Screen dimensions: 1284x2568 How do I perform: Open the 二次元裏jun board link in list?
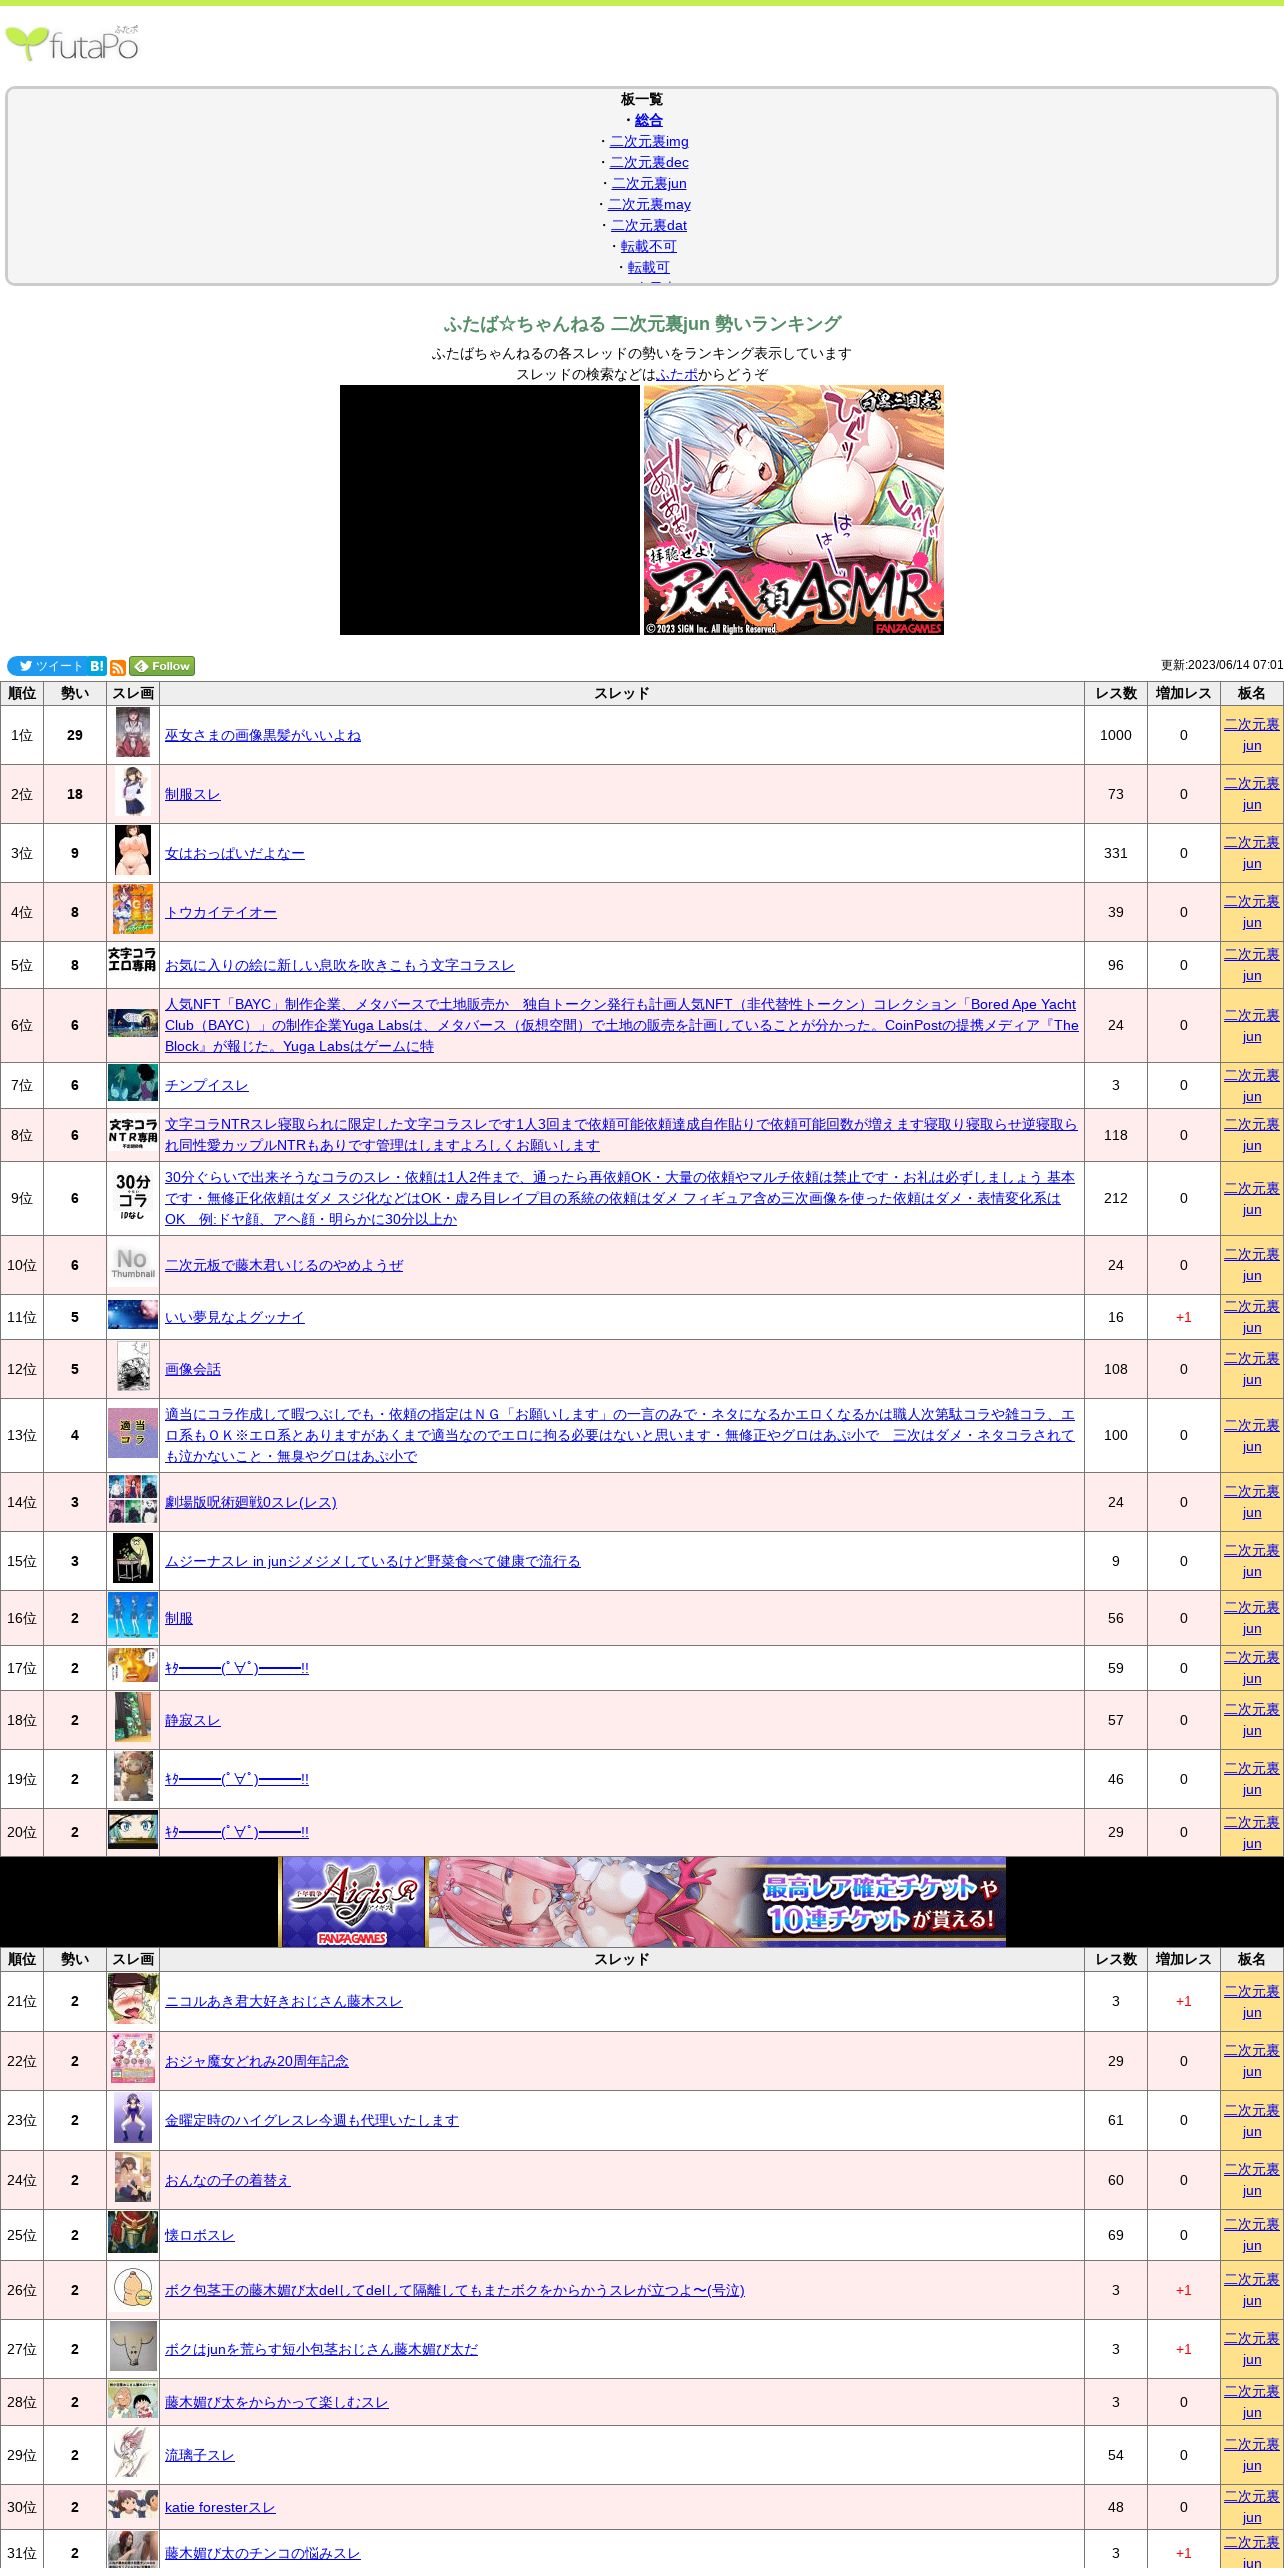[649, 183]
